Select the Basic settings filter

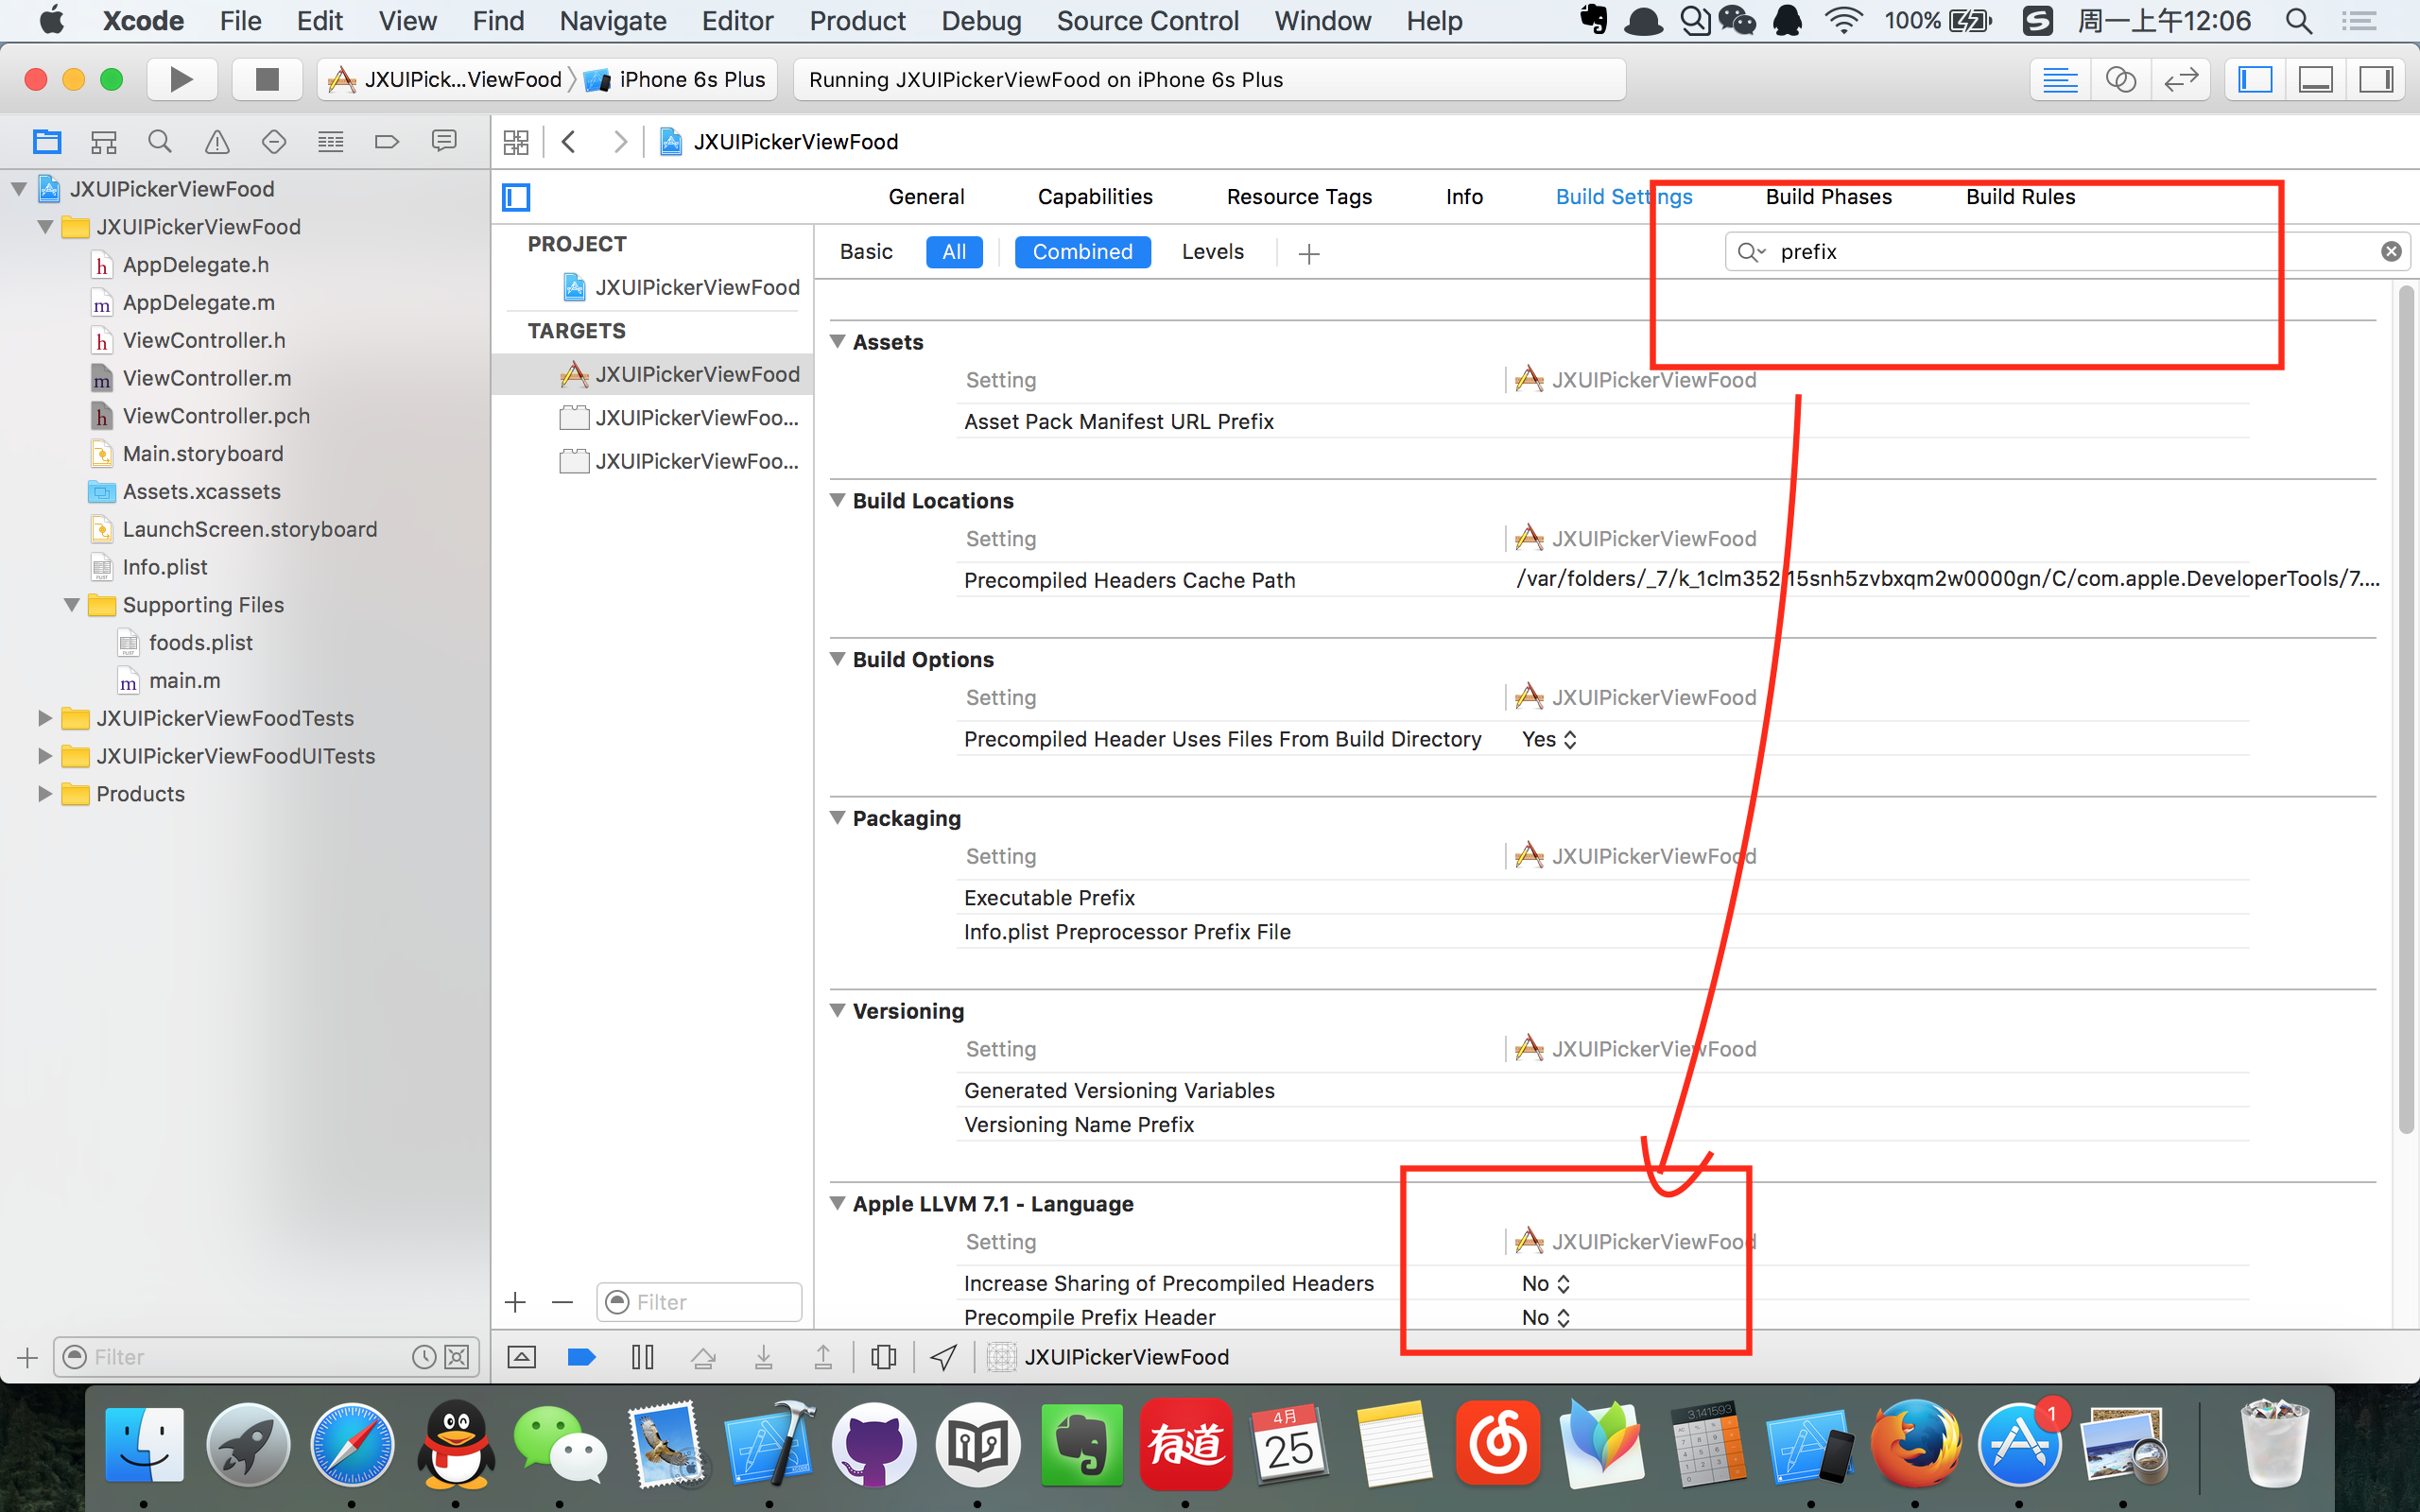866,252
